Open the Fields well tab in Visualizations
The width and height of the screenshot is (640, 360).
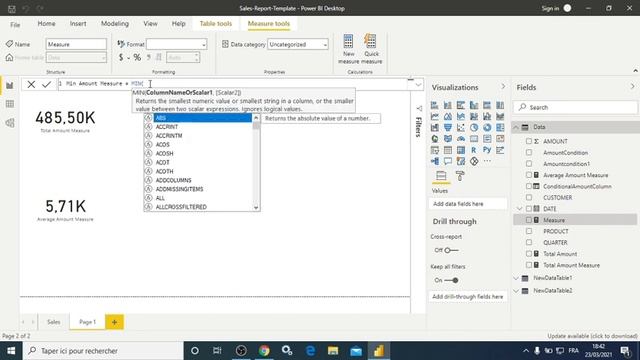click(441, 176)
